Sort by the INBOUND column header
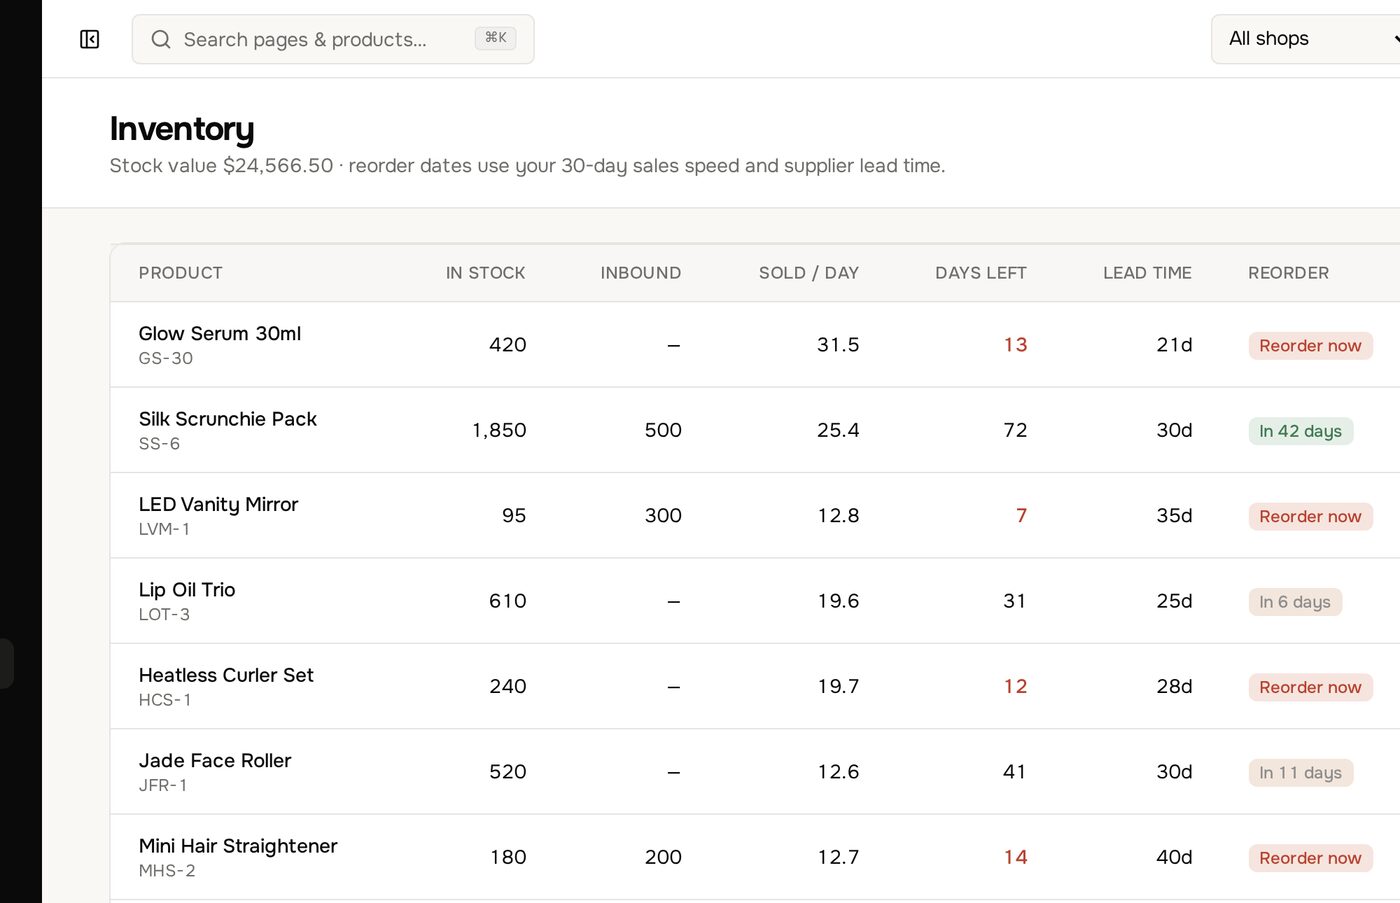This screenshot has height=903, width=1400. (641, 273)
